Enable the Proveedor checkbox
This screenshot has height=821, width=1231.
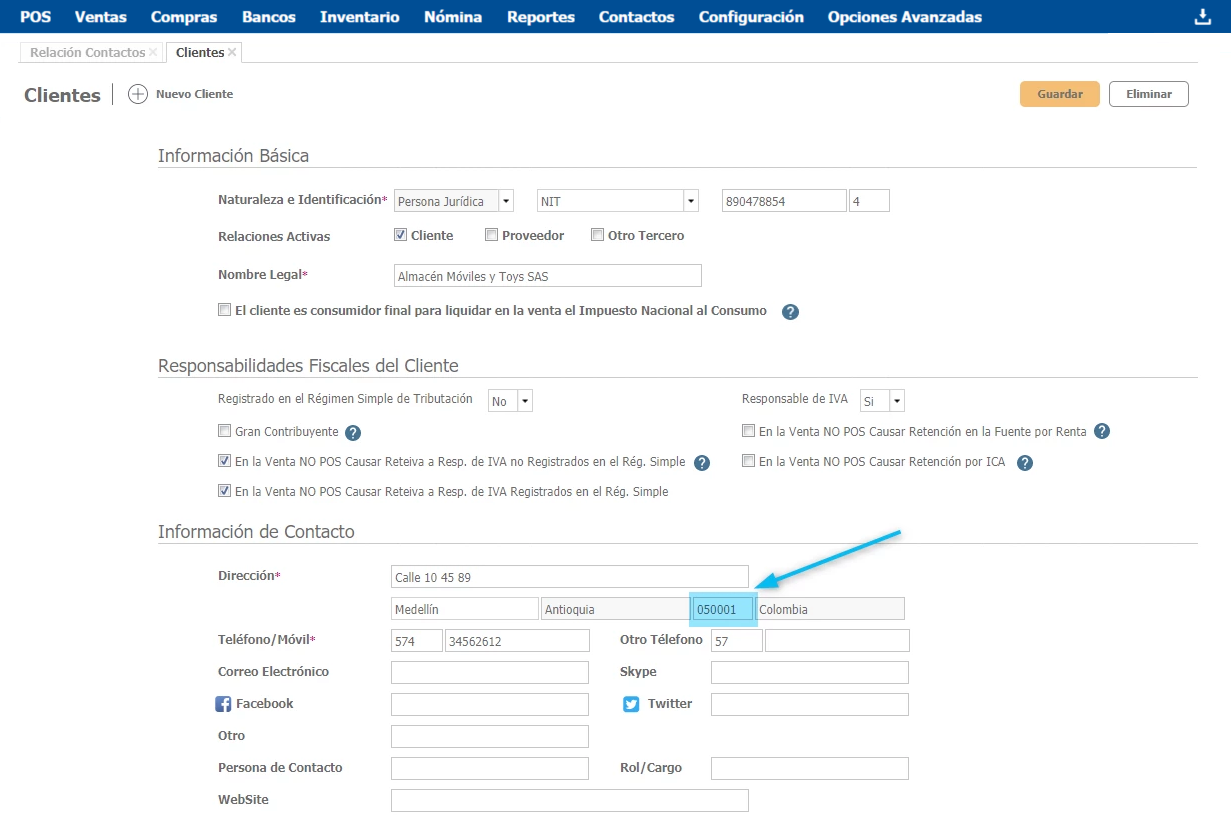point(491,236)
